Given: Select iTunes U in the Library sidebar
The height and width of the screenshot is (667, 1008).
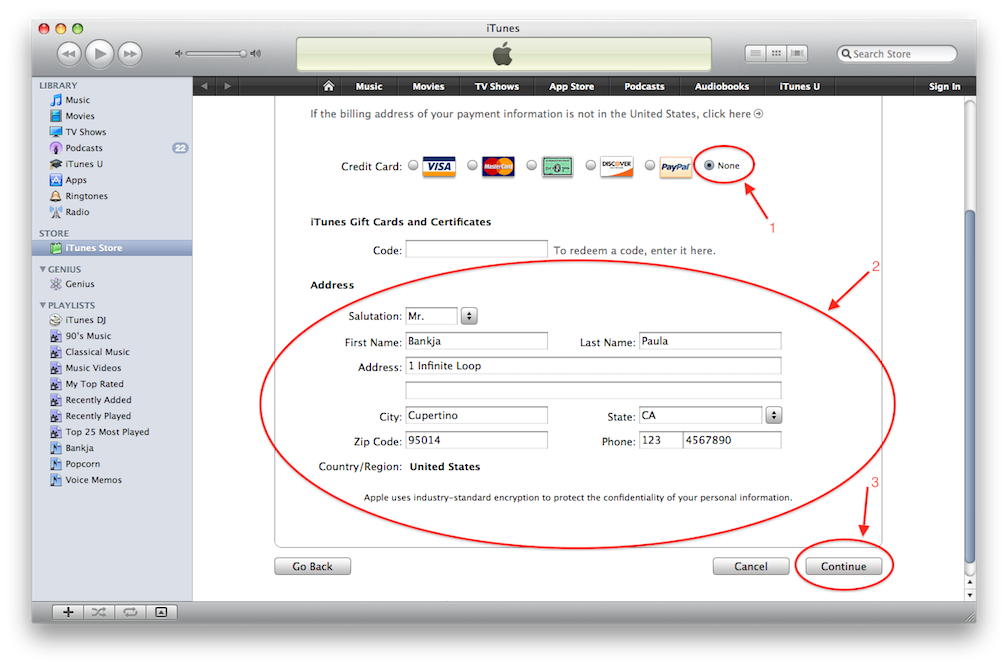Looking at the screenshot, I should (x=112, y=165).
